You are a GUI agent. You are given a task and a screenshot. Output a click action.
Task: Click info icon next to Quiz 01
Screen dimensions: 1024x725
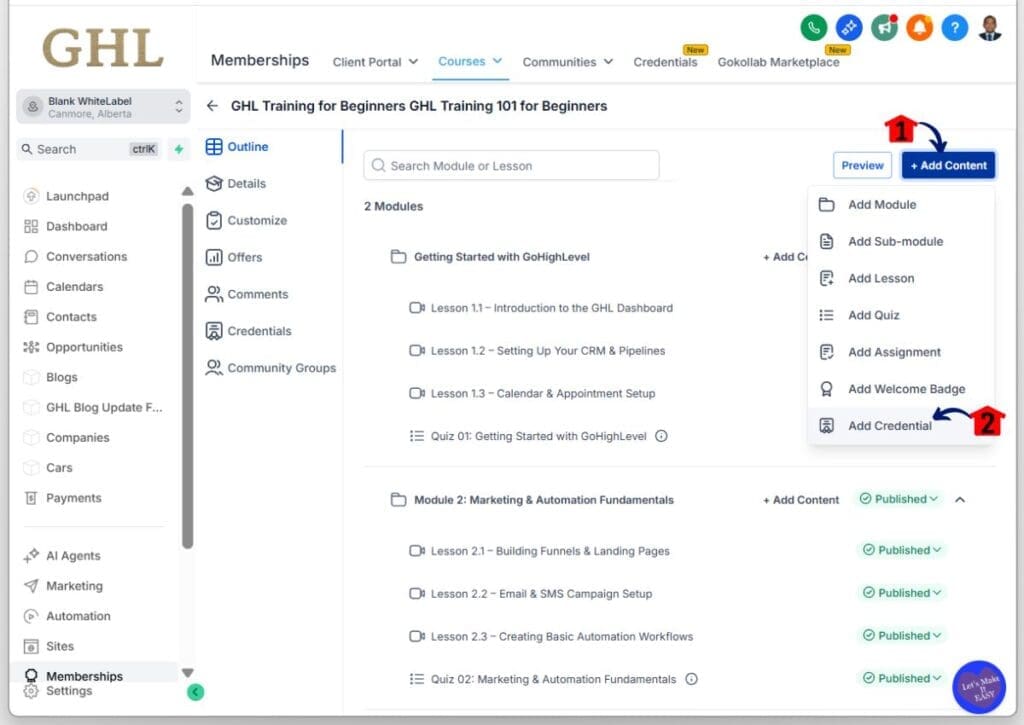pos(661,436)
